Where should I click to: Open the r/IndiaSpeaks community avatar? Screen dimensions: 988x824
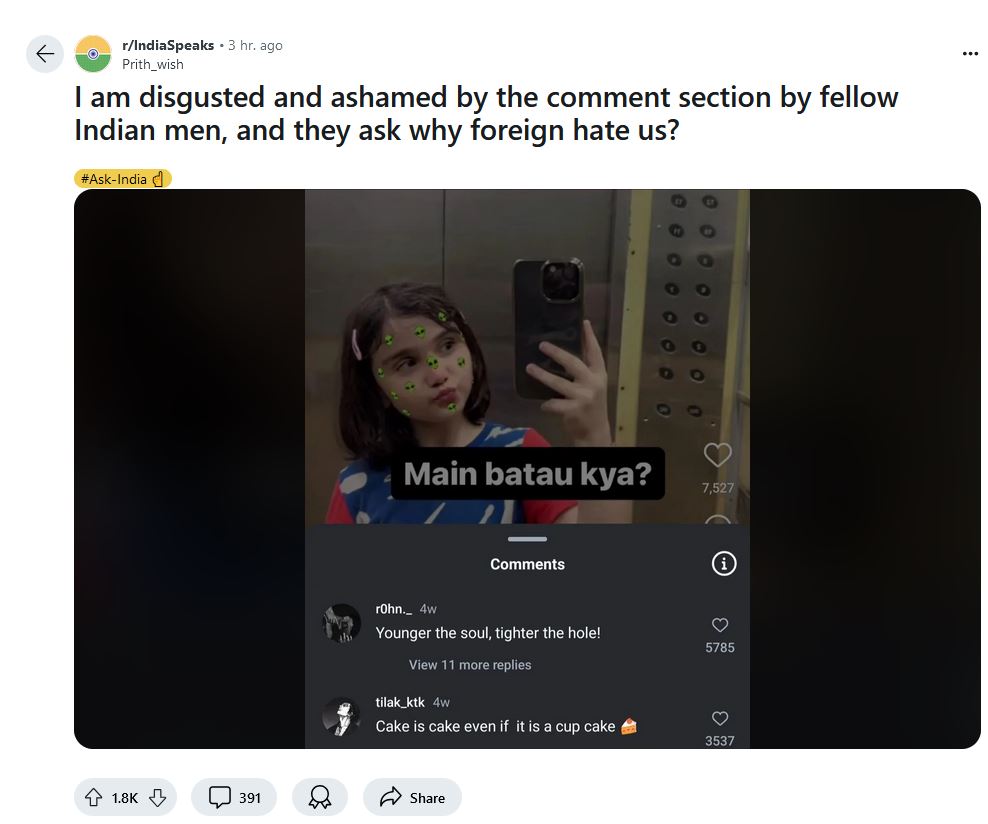(x=93, y=54)
